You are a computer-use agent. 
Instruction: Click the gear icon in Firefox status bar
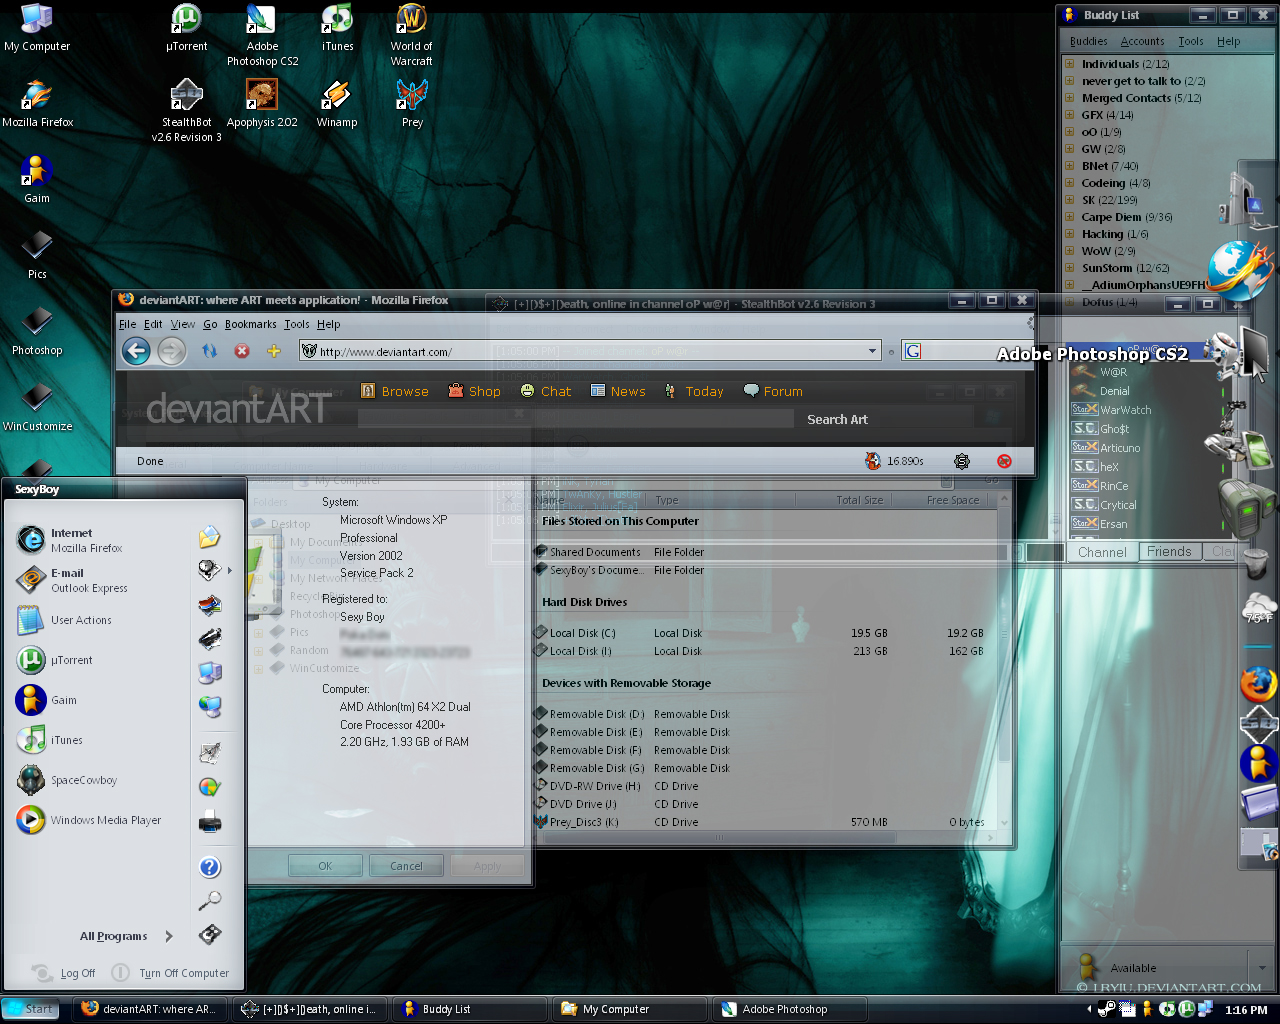coord(962,461)
